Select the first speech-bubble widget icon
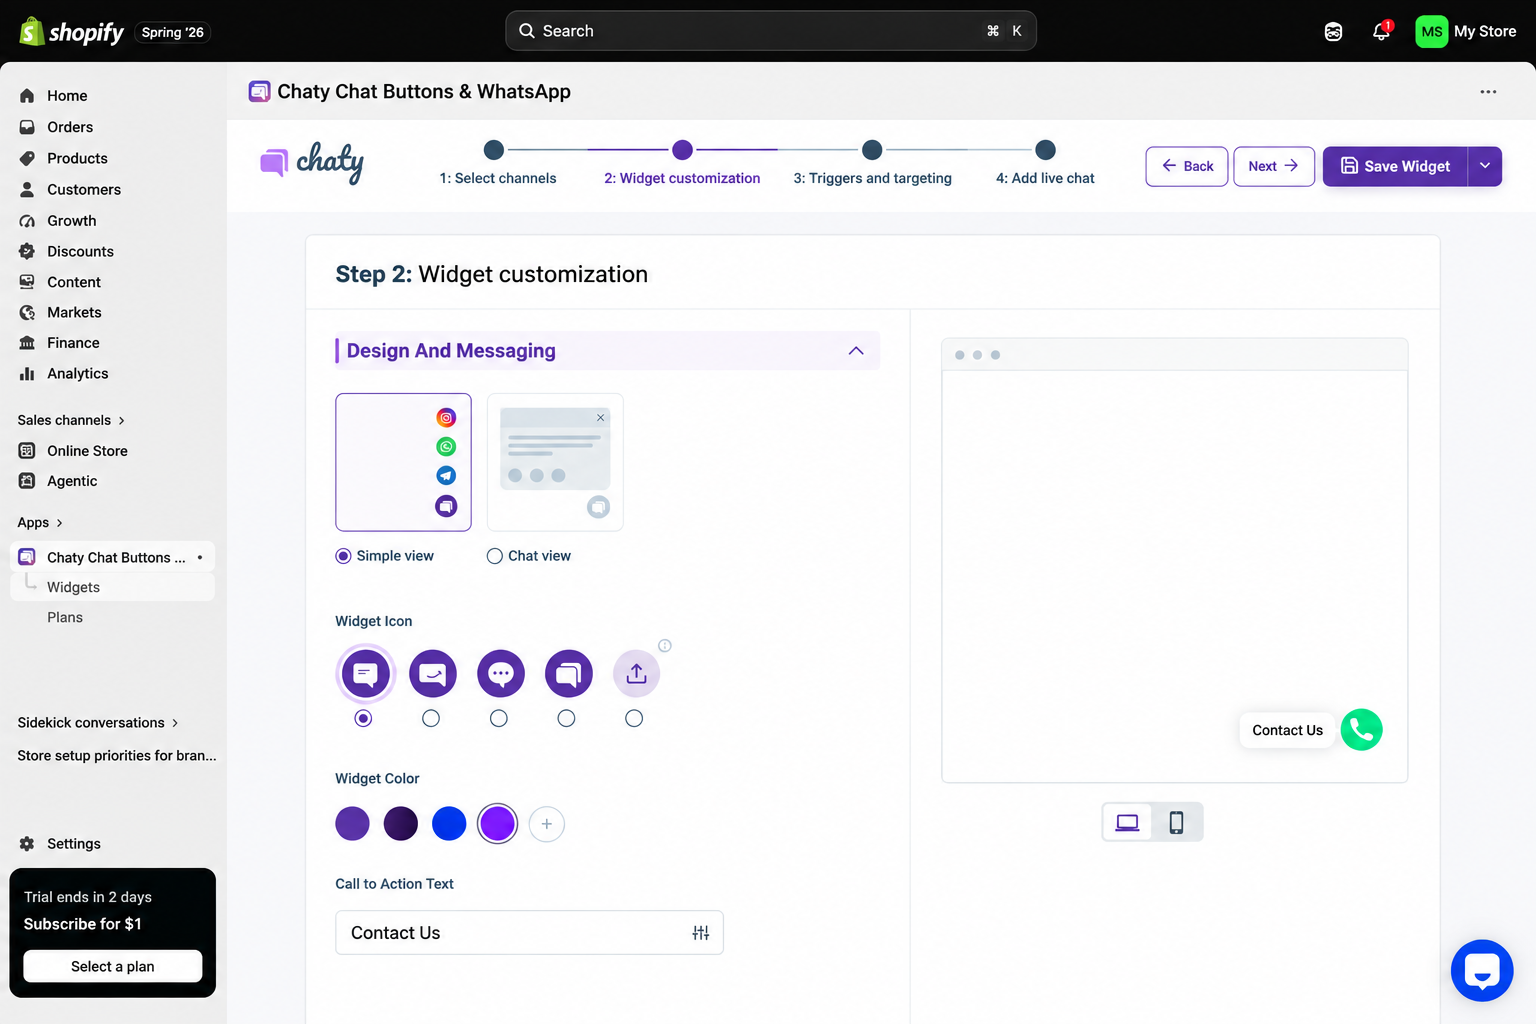This screenshot has height=1024, width=1536. [365, 674]
